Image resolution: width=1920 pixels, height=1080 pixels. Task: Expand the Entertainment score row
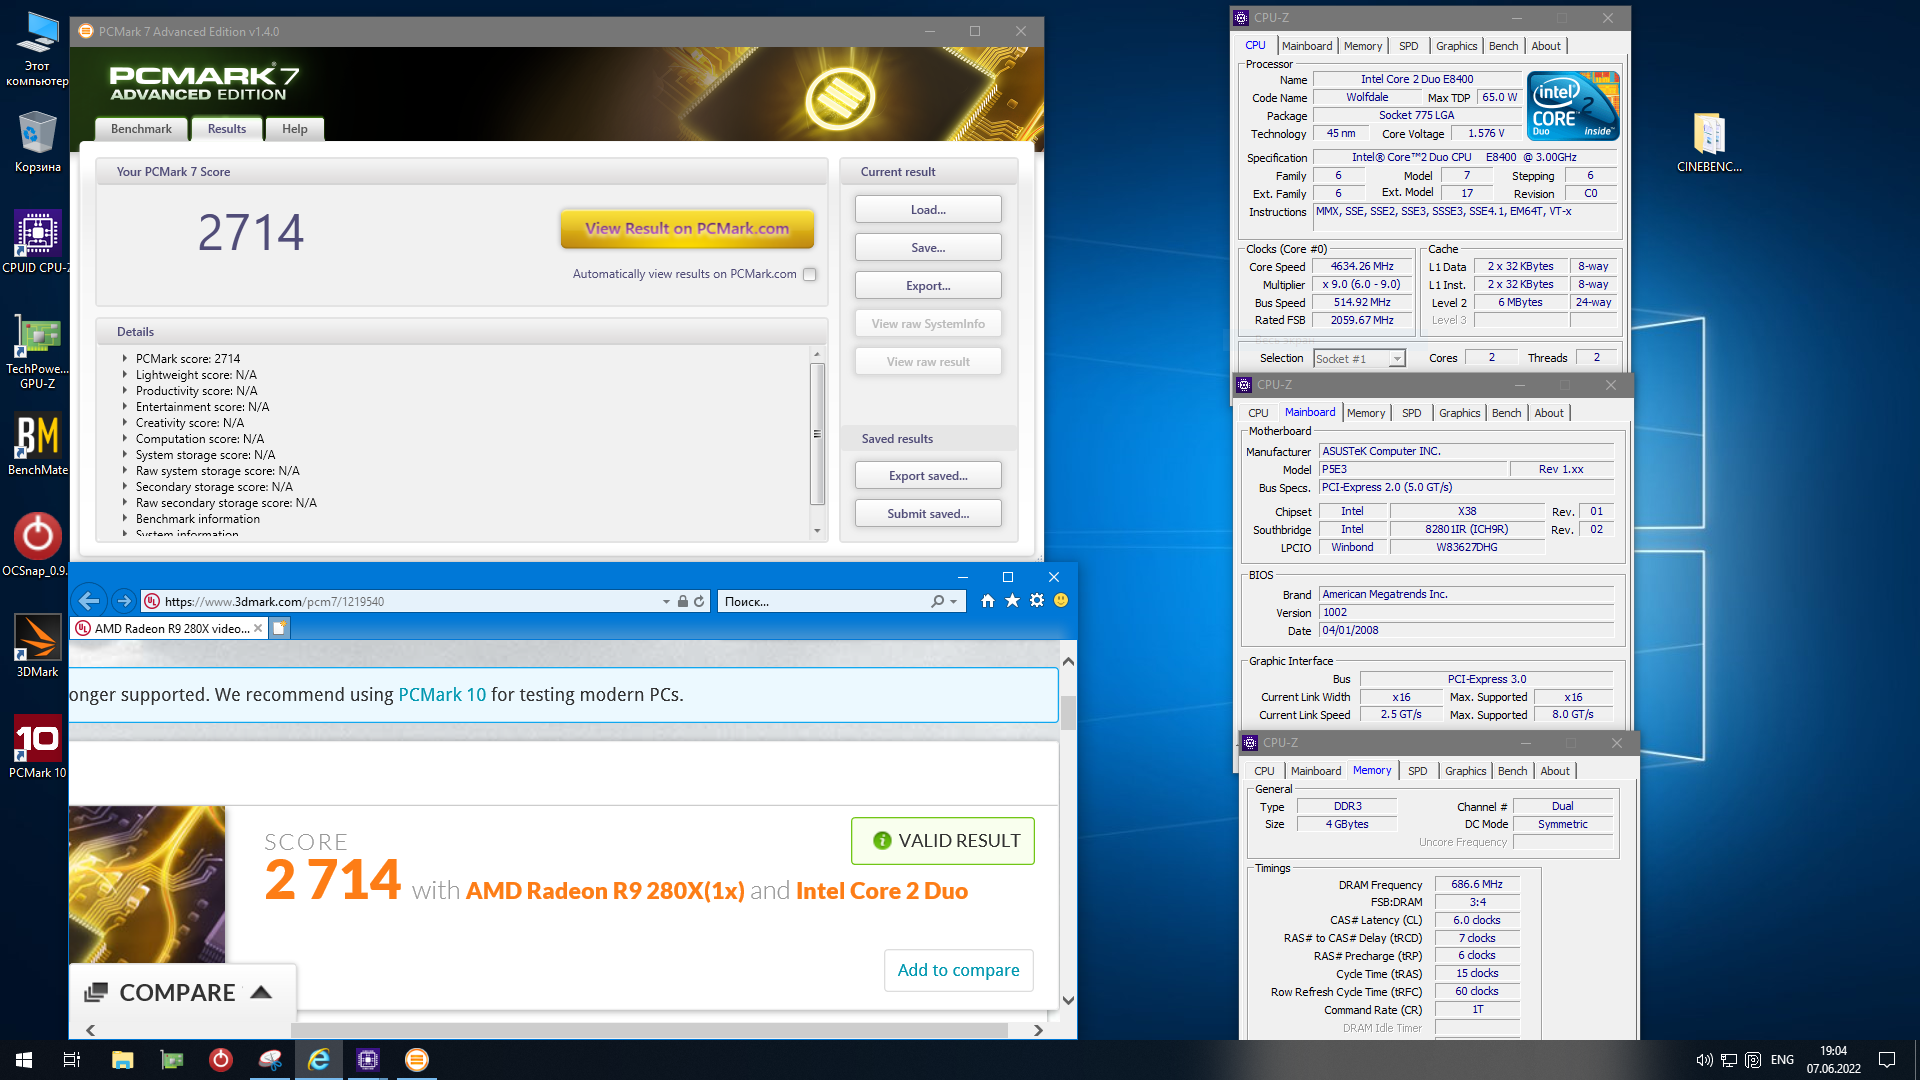pyautogui.click(x=125, y=406)
